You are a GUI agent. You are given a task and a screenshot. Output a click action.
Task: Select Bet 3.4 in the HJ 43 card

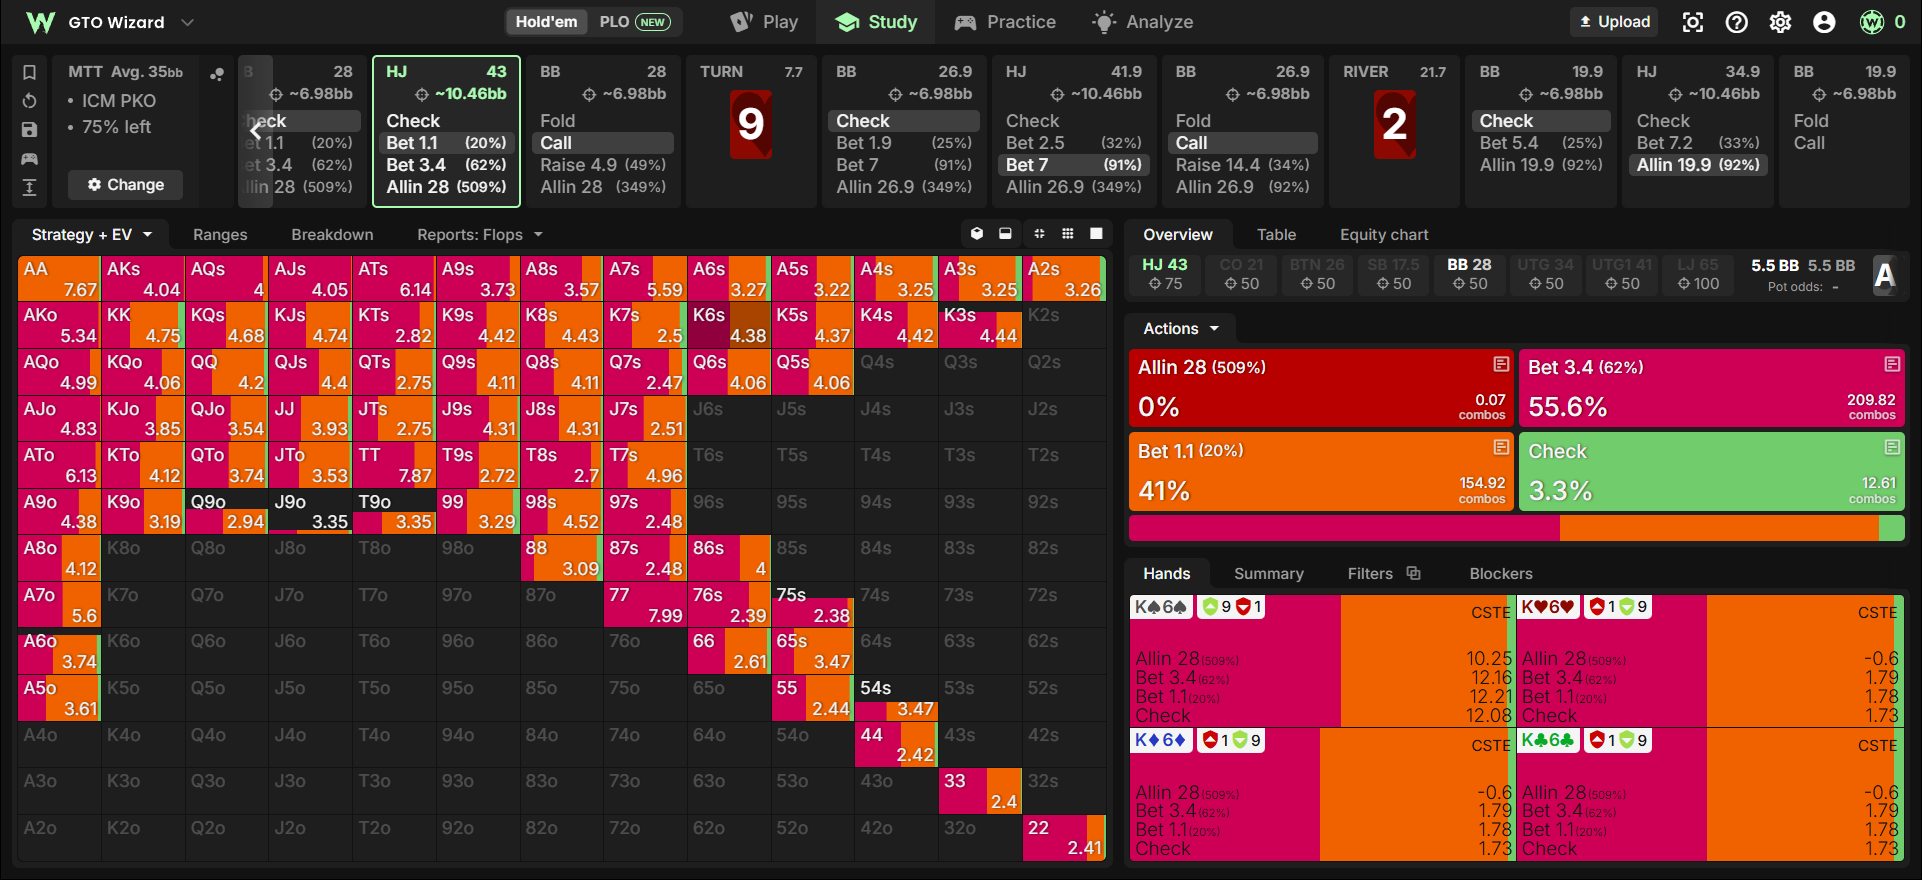coord(446,165)
